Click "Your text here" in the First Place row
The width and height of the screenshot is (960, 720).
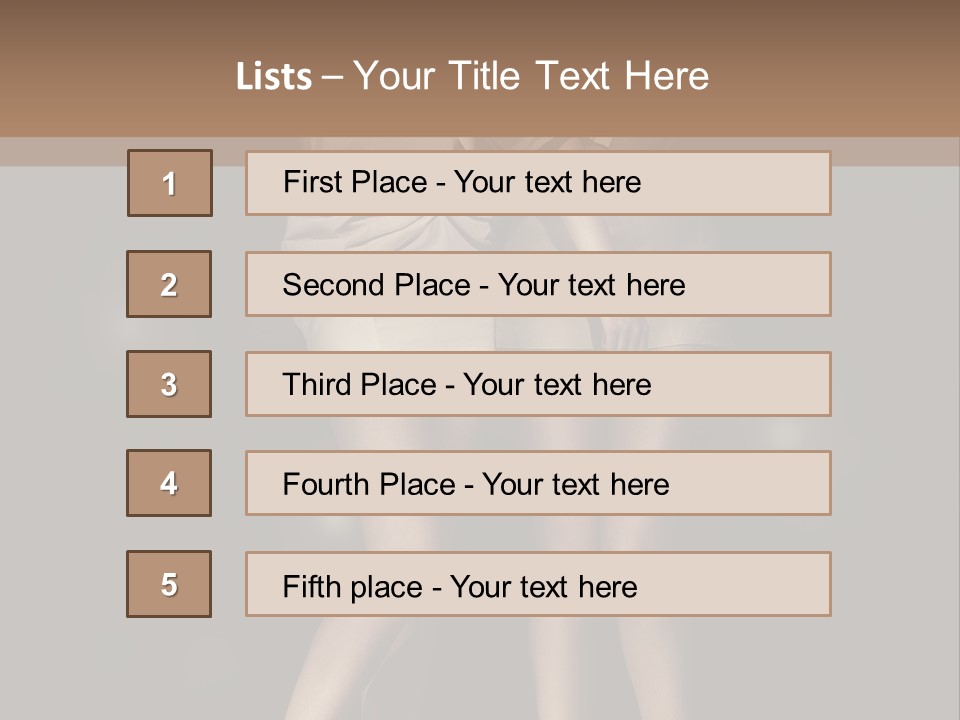click(x=547, y=182)
